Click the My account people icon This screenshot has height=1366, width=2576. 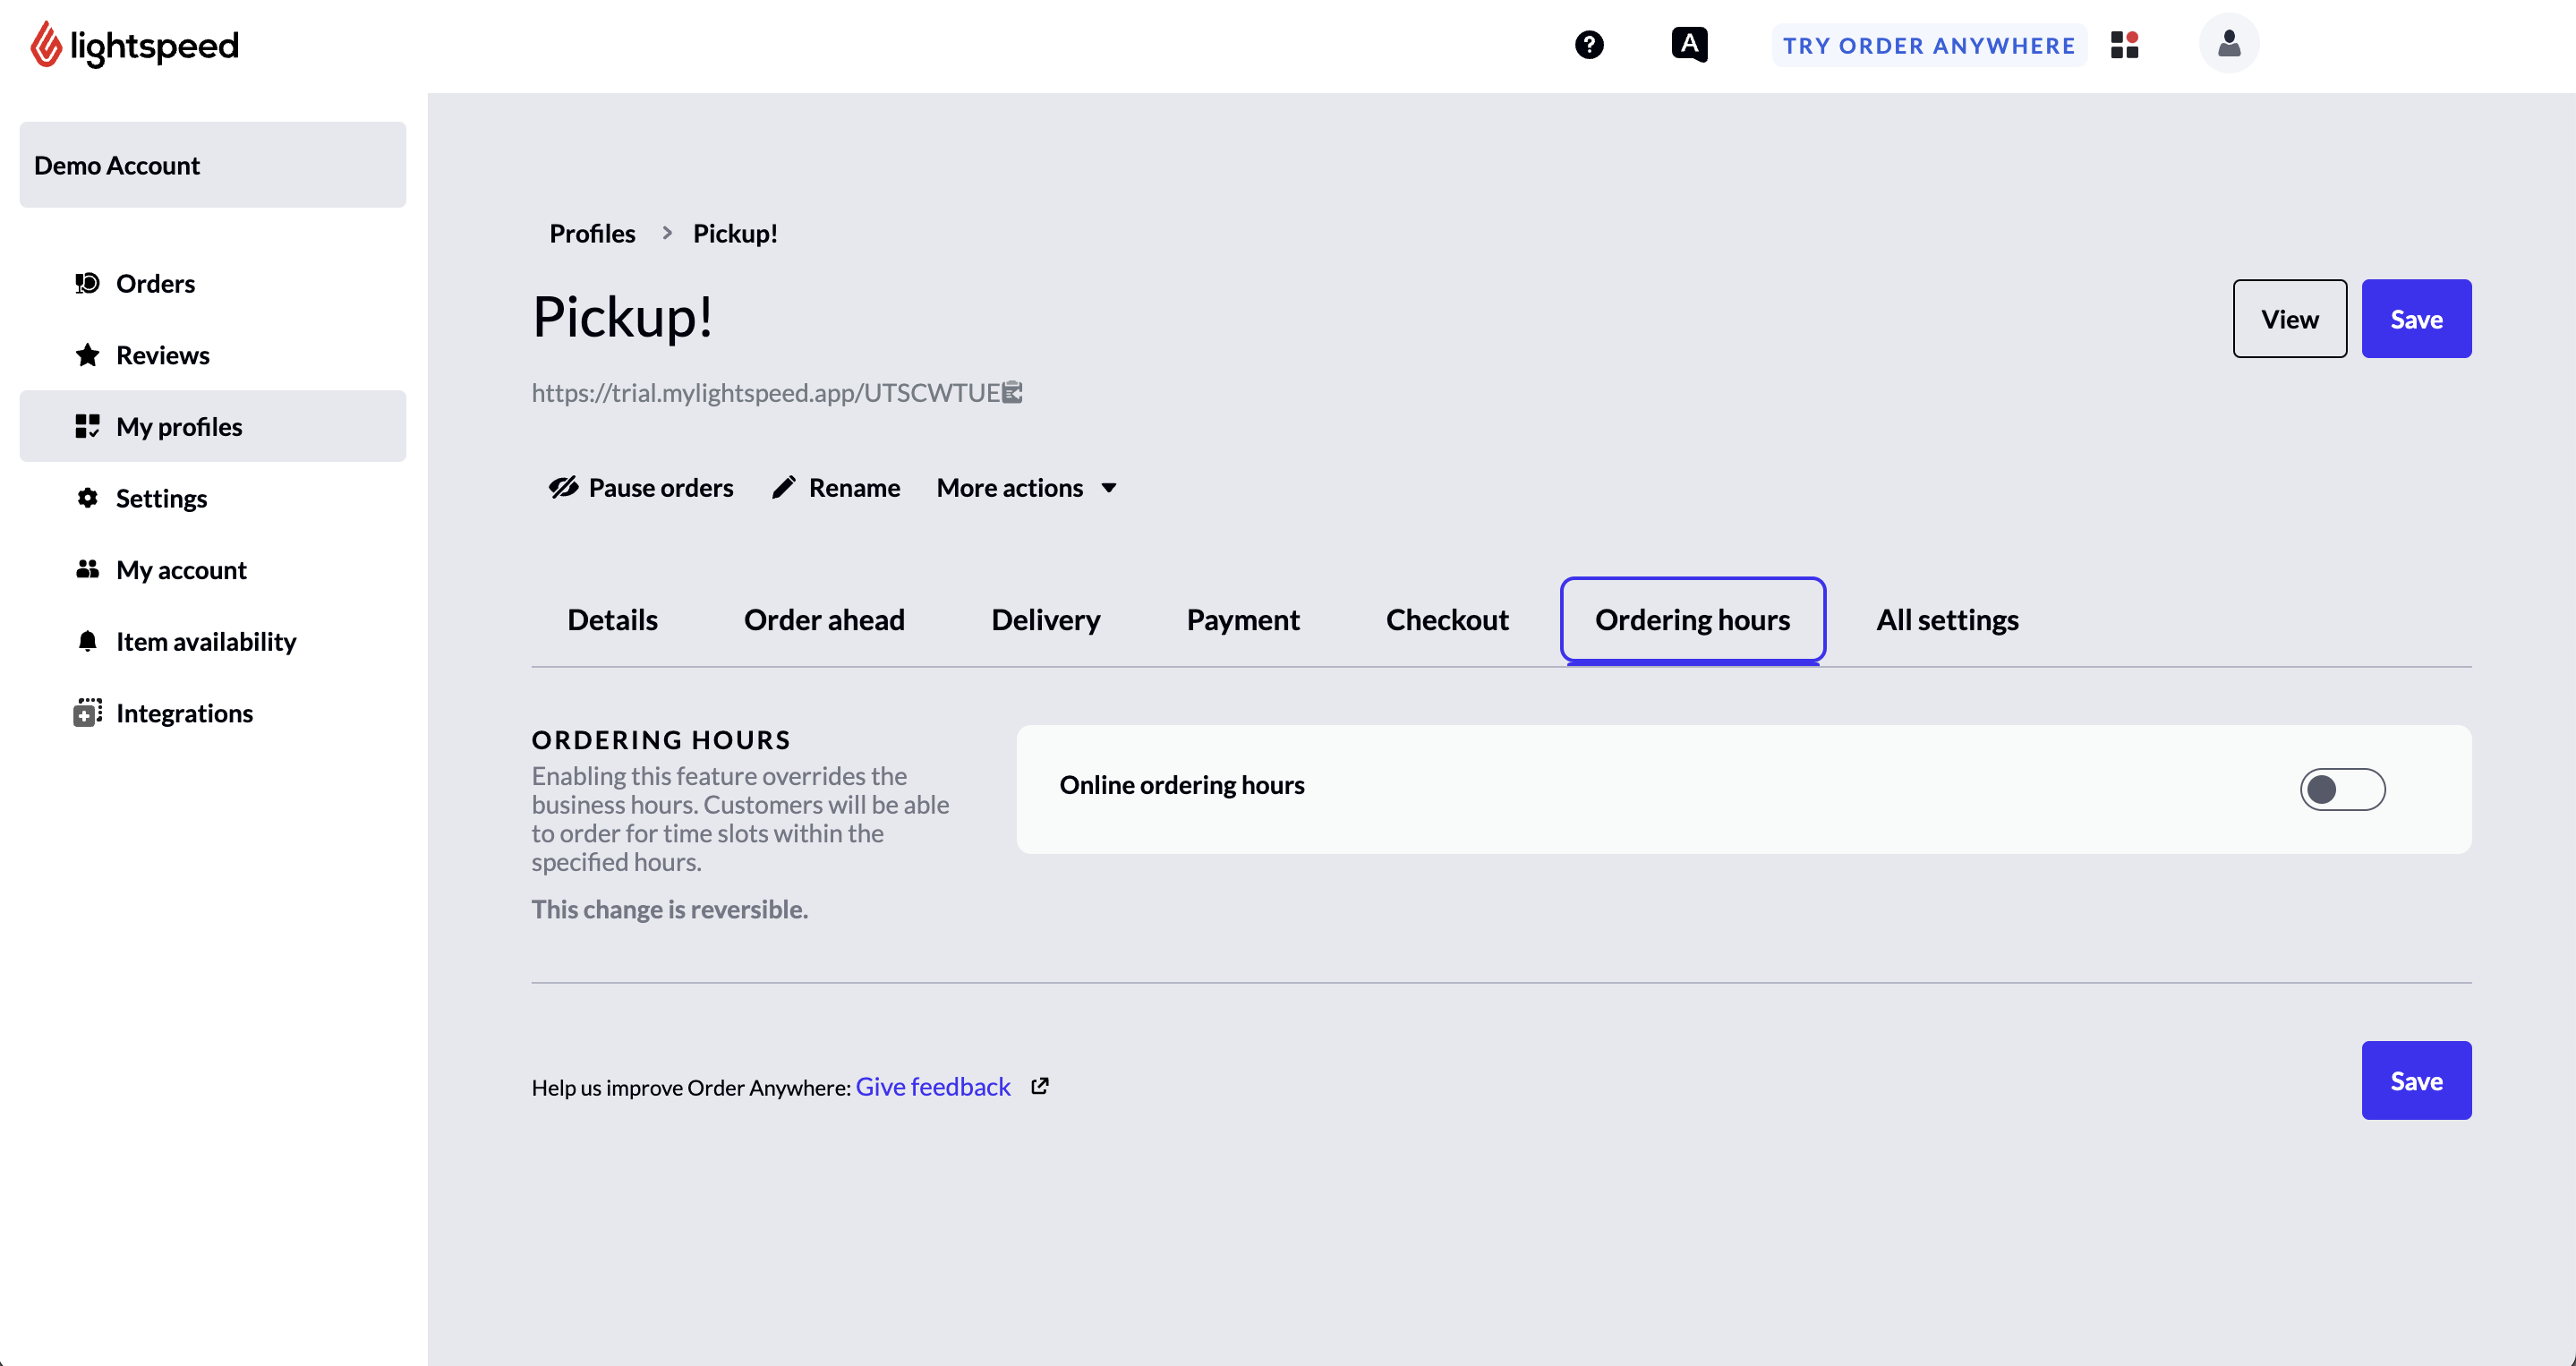tap(87, 569)
